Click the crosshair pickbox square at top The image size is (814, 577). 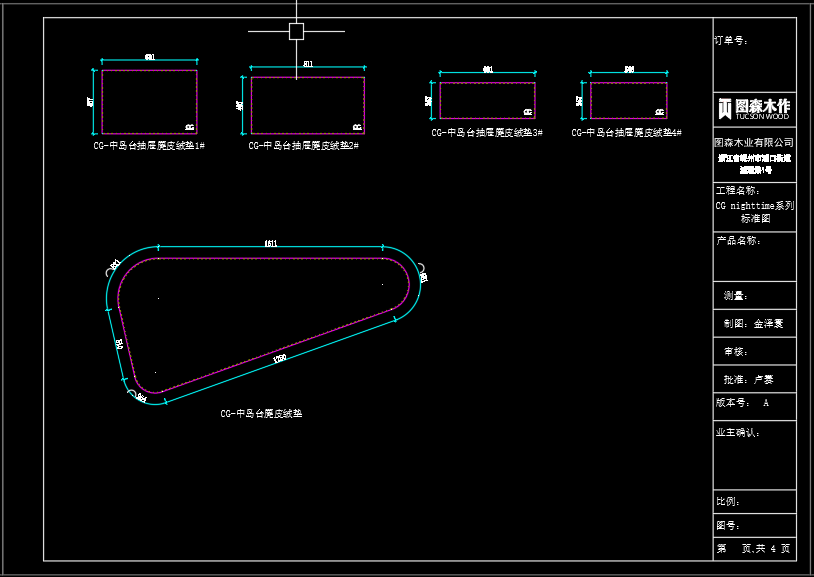296,31
